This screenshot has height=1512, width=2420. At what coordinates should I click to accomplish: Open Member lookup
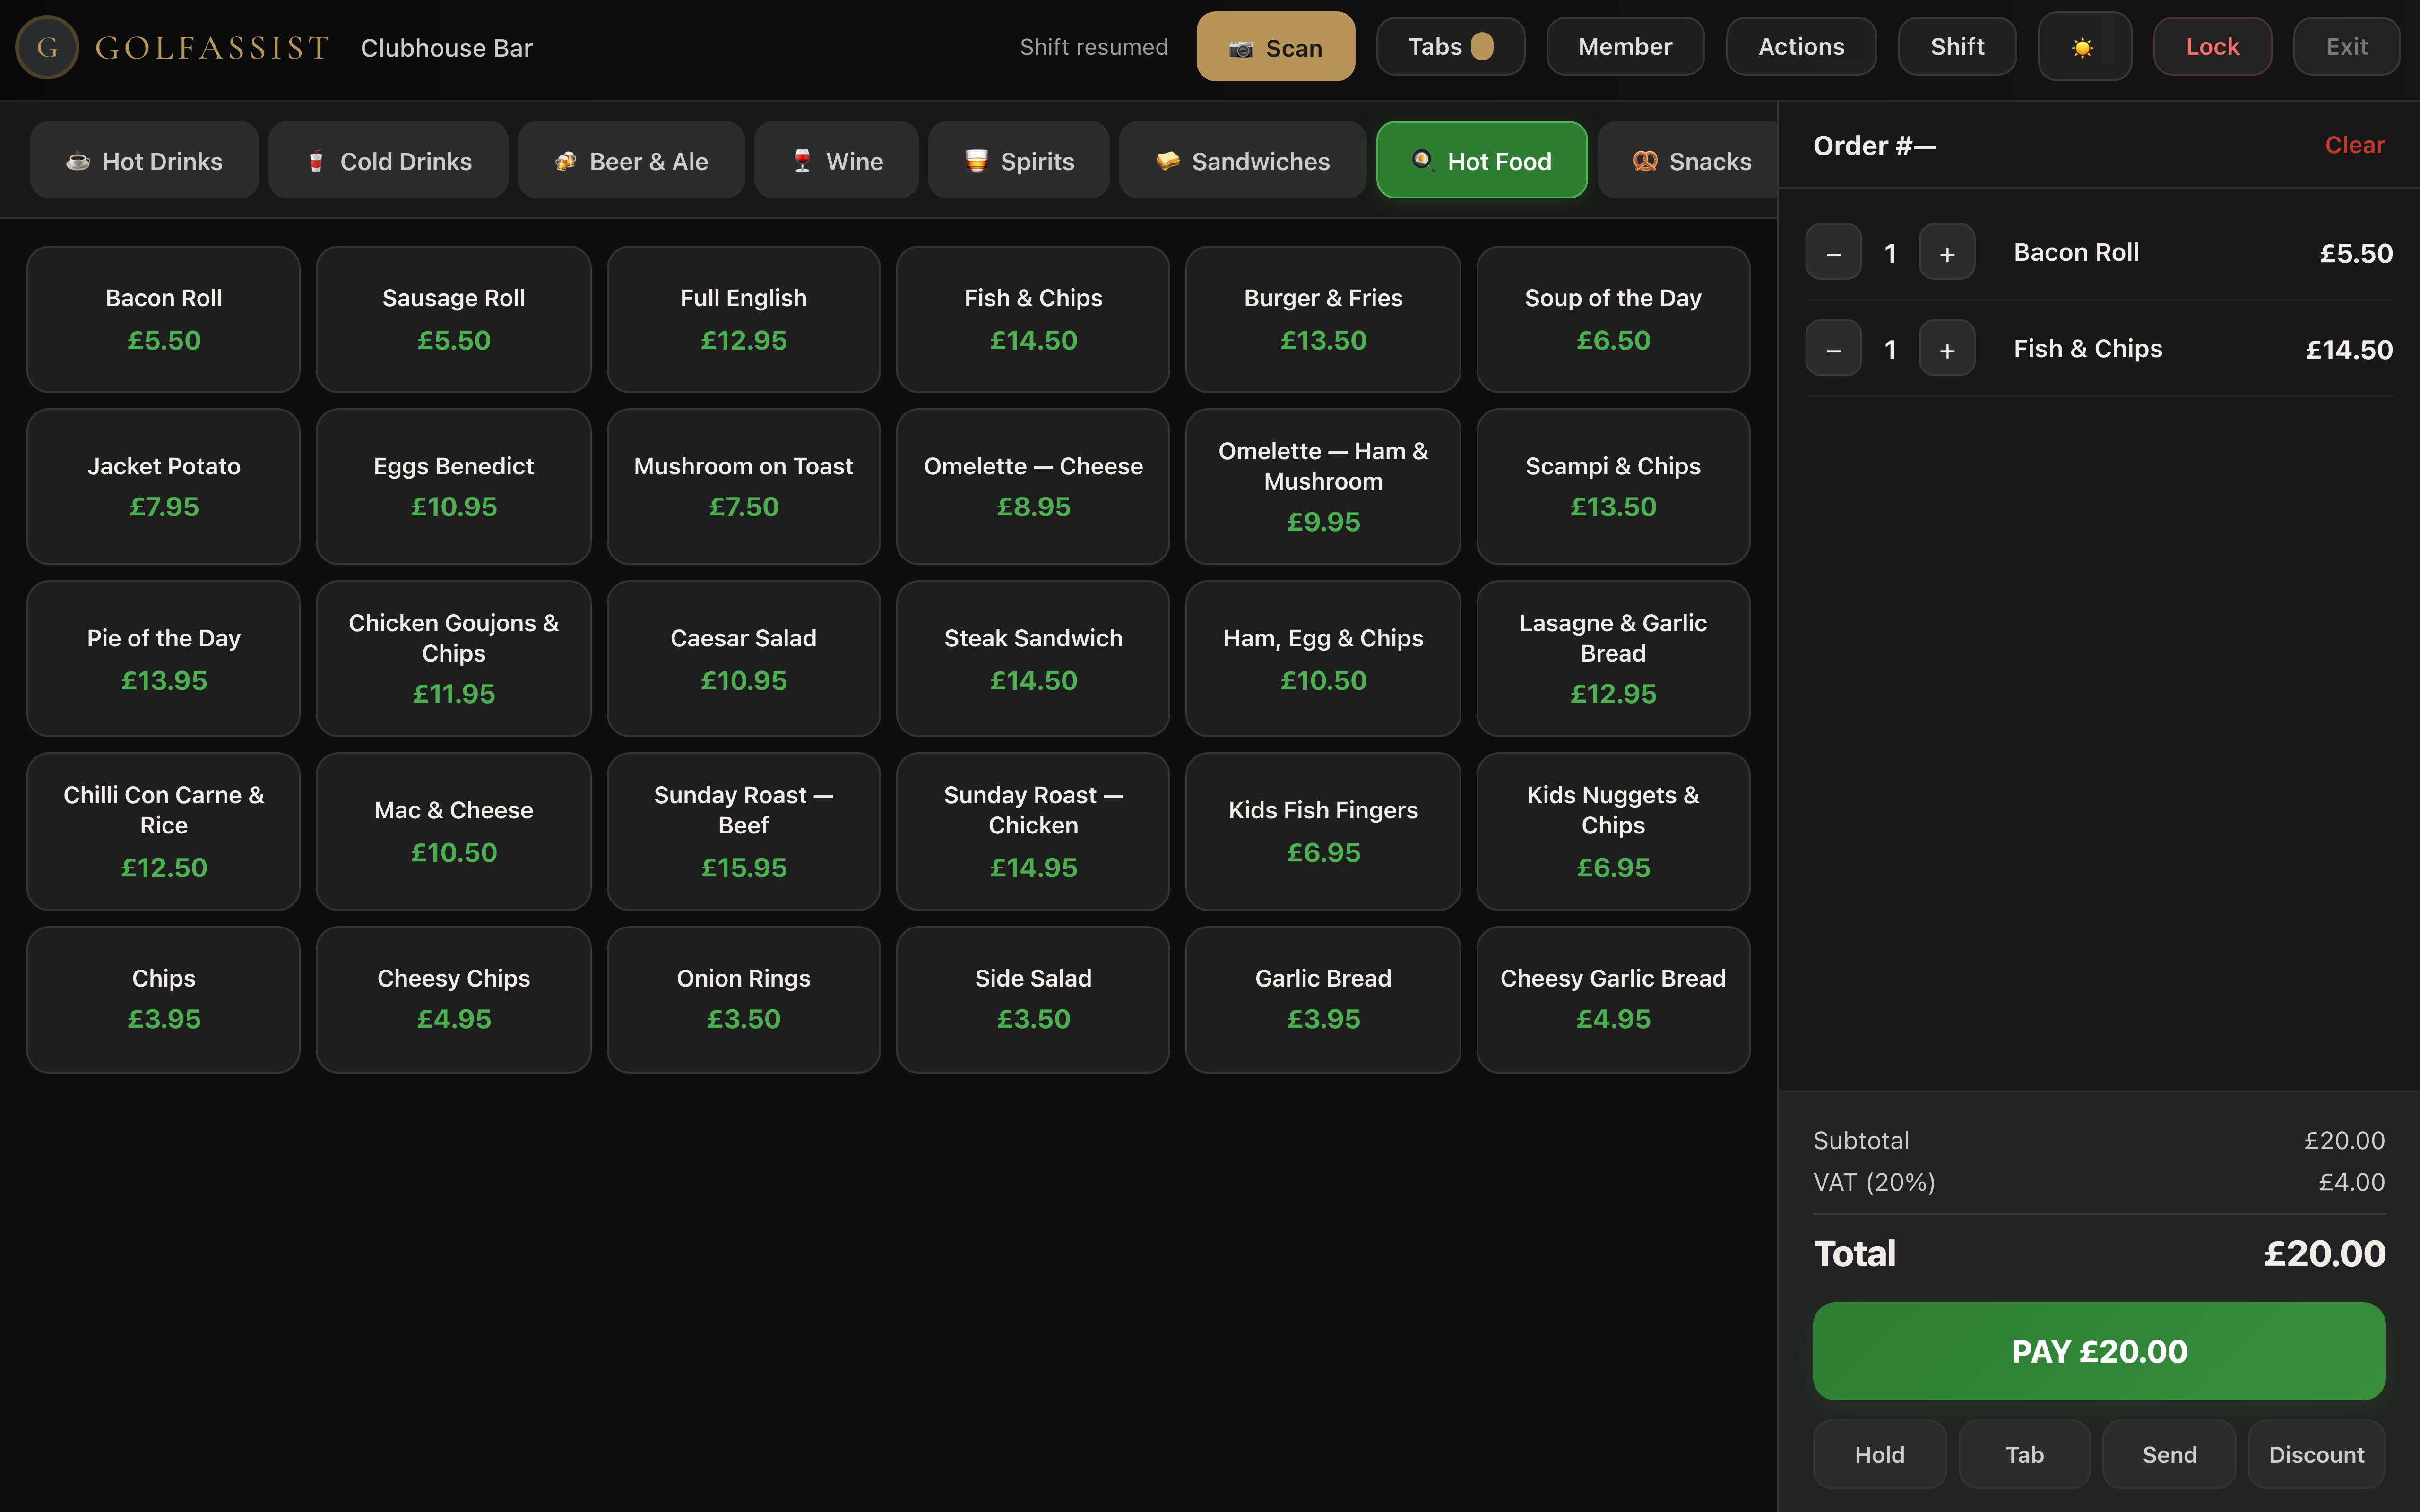point(1625,47)
